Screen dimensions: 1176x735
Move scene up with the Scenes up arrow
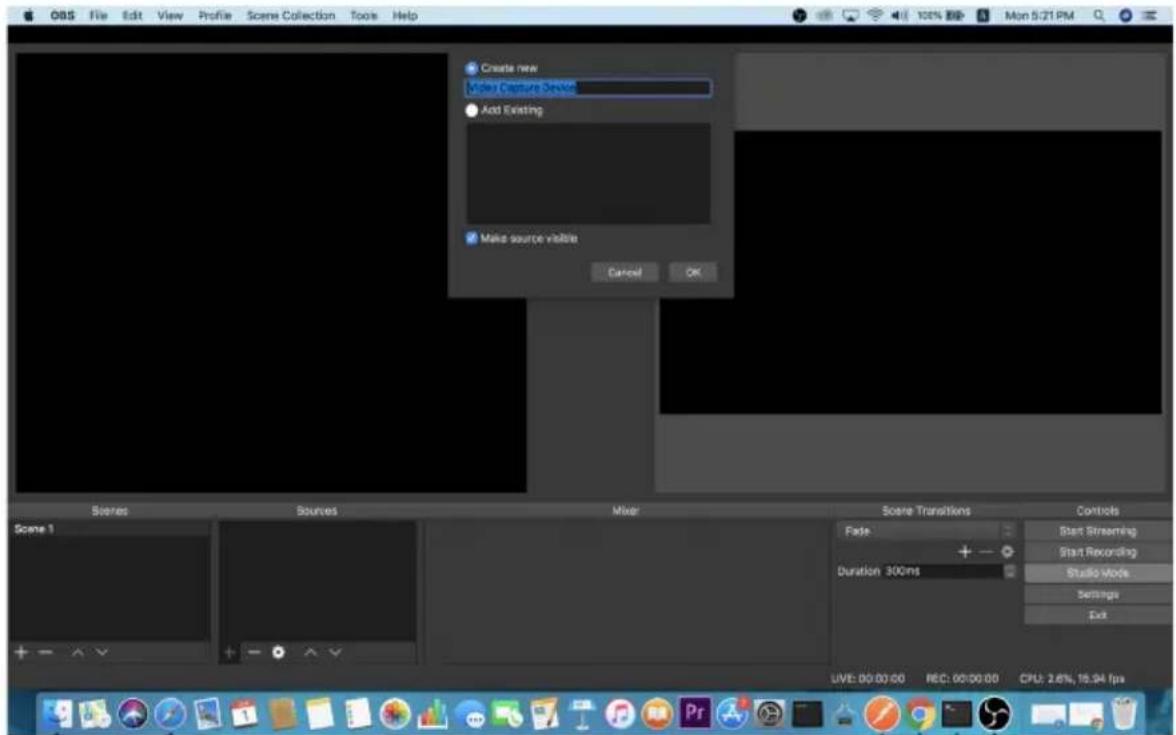77,652
